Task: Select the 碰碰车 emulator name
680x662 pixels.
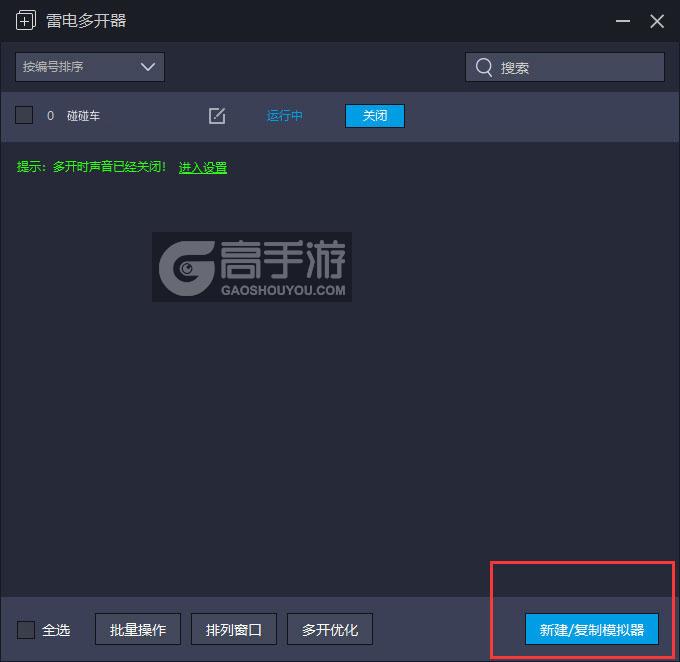Action: click(x=83, y=116)
